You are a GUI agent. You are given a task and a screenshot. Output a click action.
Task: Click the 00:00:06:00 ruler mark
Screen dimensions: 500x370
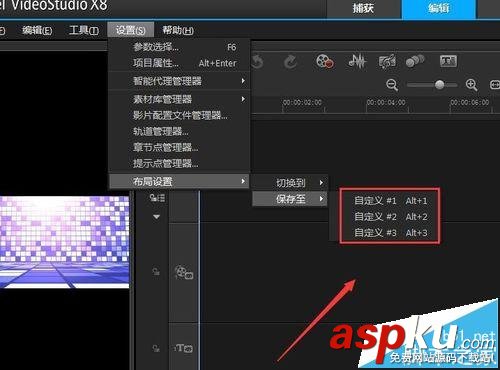click(x=470, y=102)
